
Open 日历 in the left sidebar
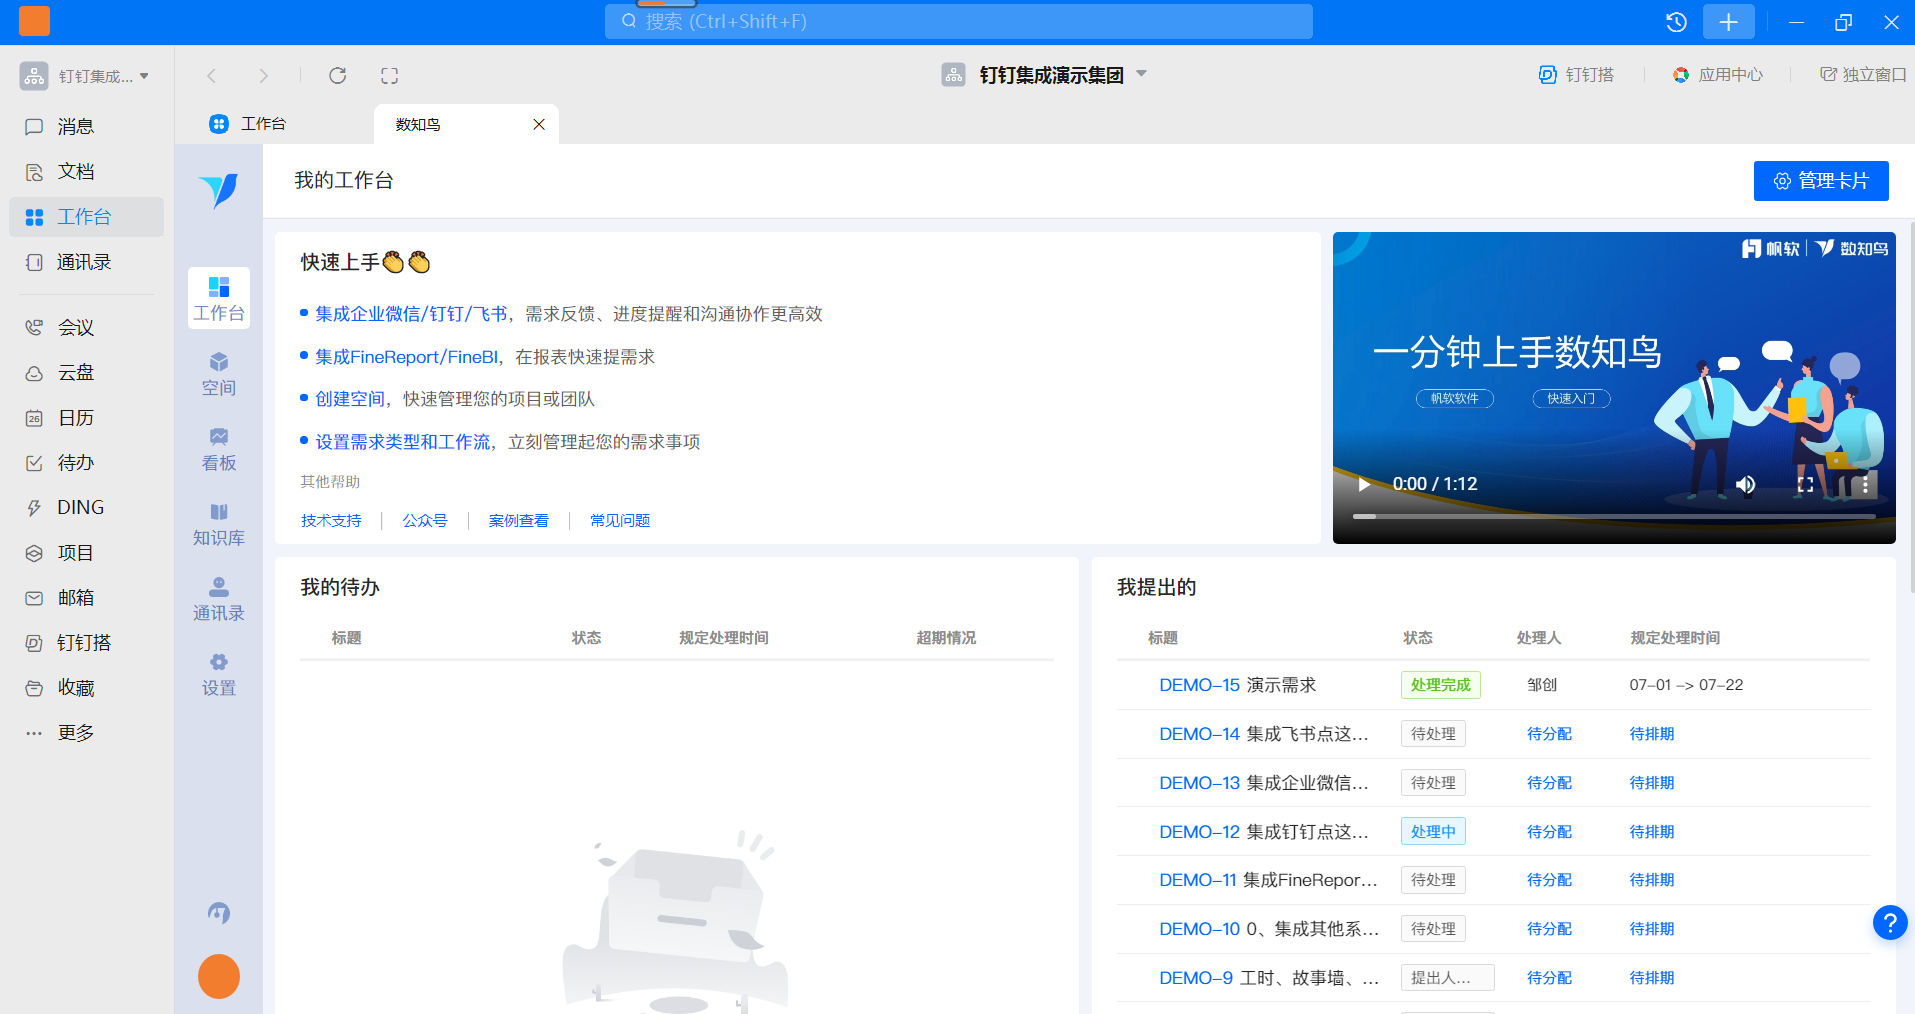click(x=85, y=418)
